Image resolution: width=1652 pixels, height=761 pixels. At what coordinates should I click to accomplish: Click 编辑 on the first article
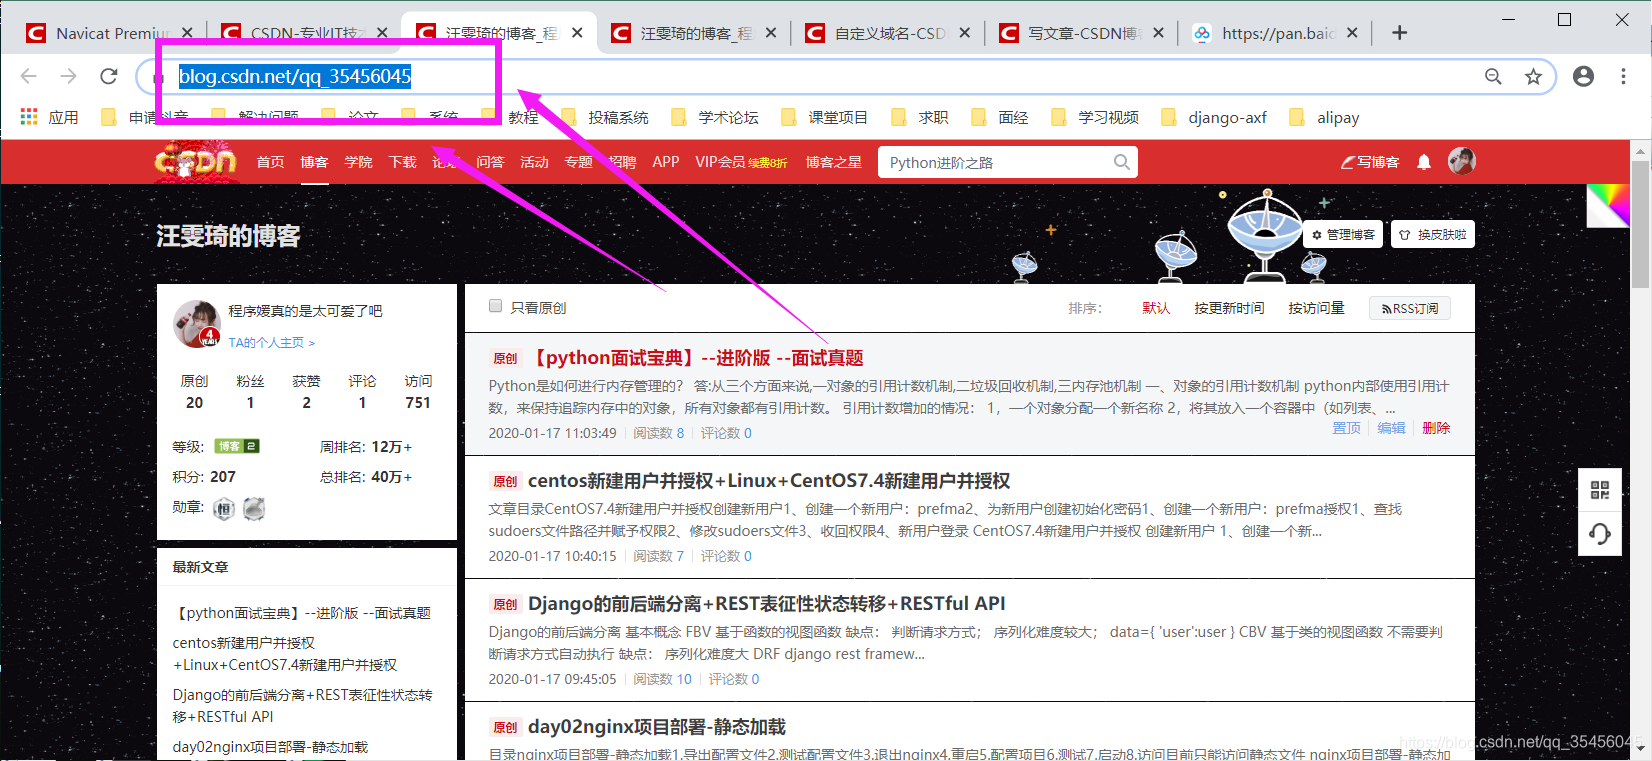[1391, 428]
